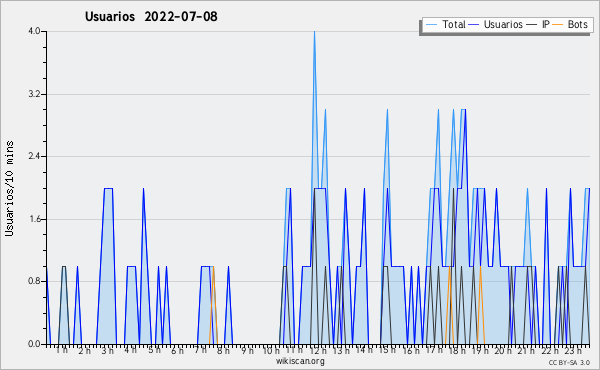
Task: Click the '22 h' x-axis label
Action: pyautogui.click(x=550, y=351)
